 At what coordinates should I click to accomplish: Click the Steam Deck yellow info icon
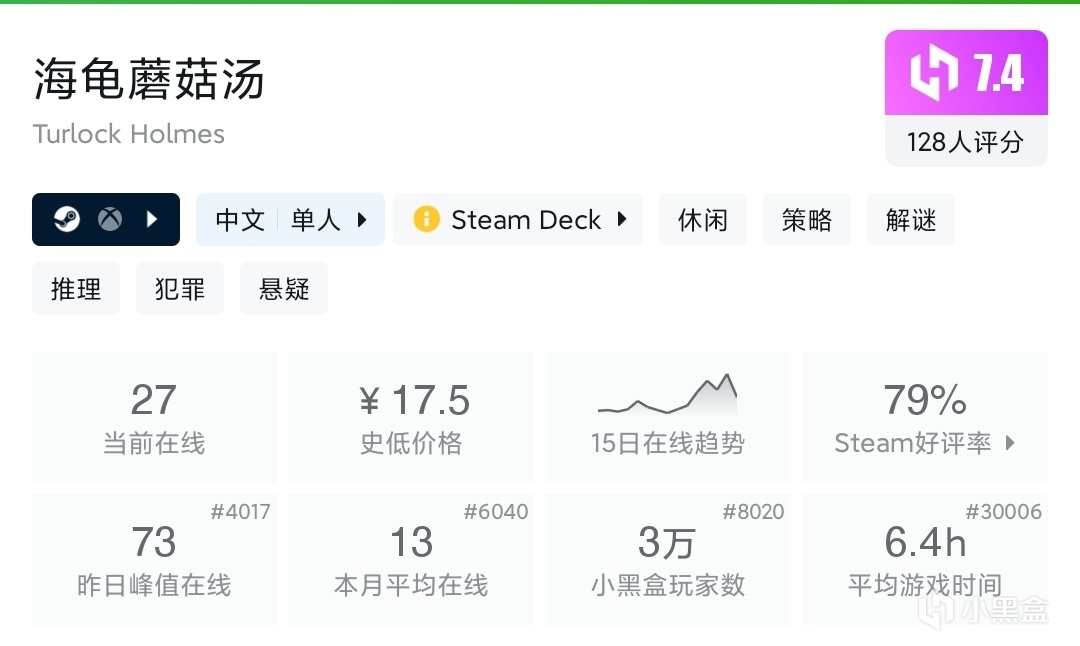point(426,219)
